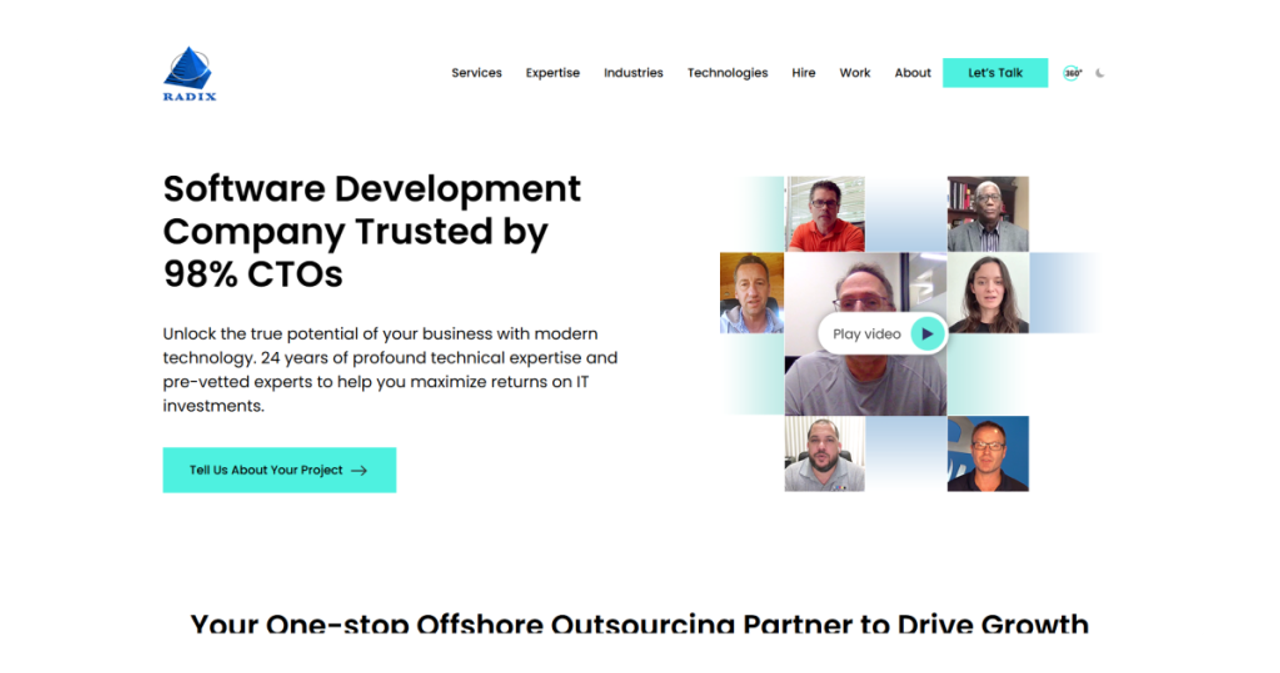Open the Industries menu

point(633,73)
